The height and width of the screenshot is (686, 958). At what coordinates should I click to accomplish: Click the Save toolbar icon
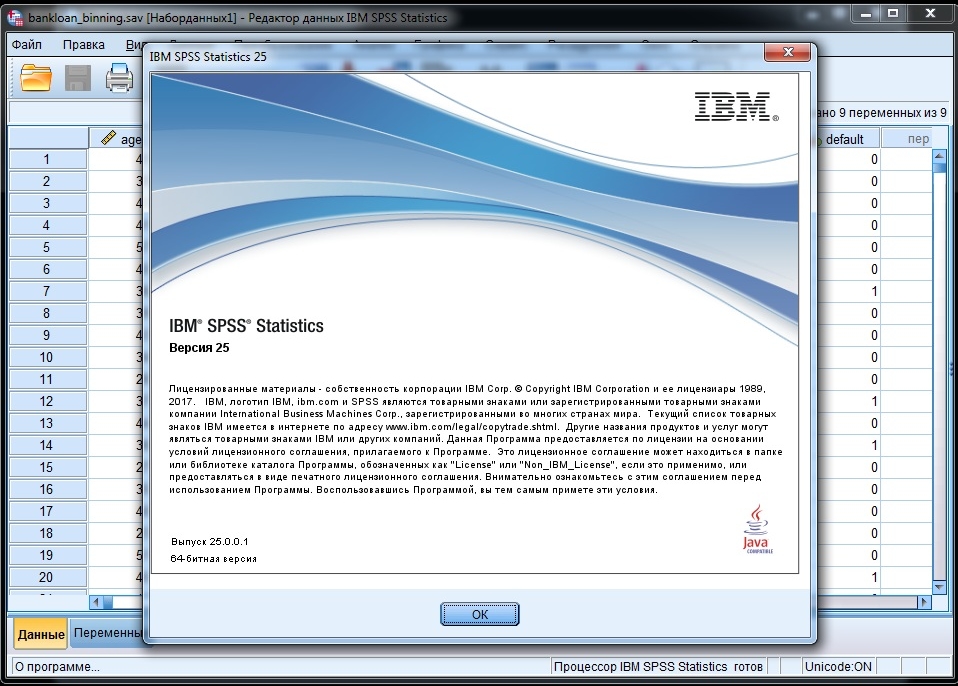click(x=76, y=77)
